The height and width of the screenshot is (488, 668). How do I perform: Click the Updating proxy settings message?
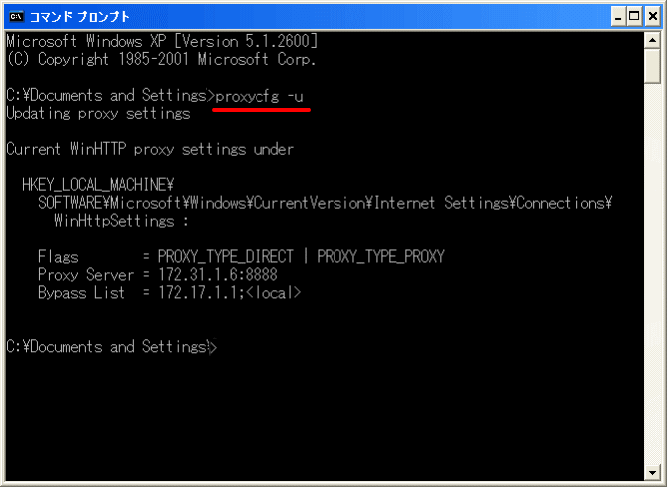point(98,114)
